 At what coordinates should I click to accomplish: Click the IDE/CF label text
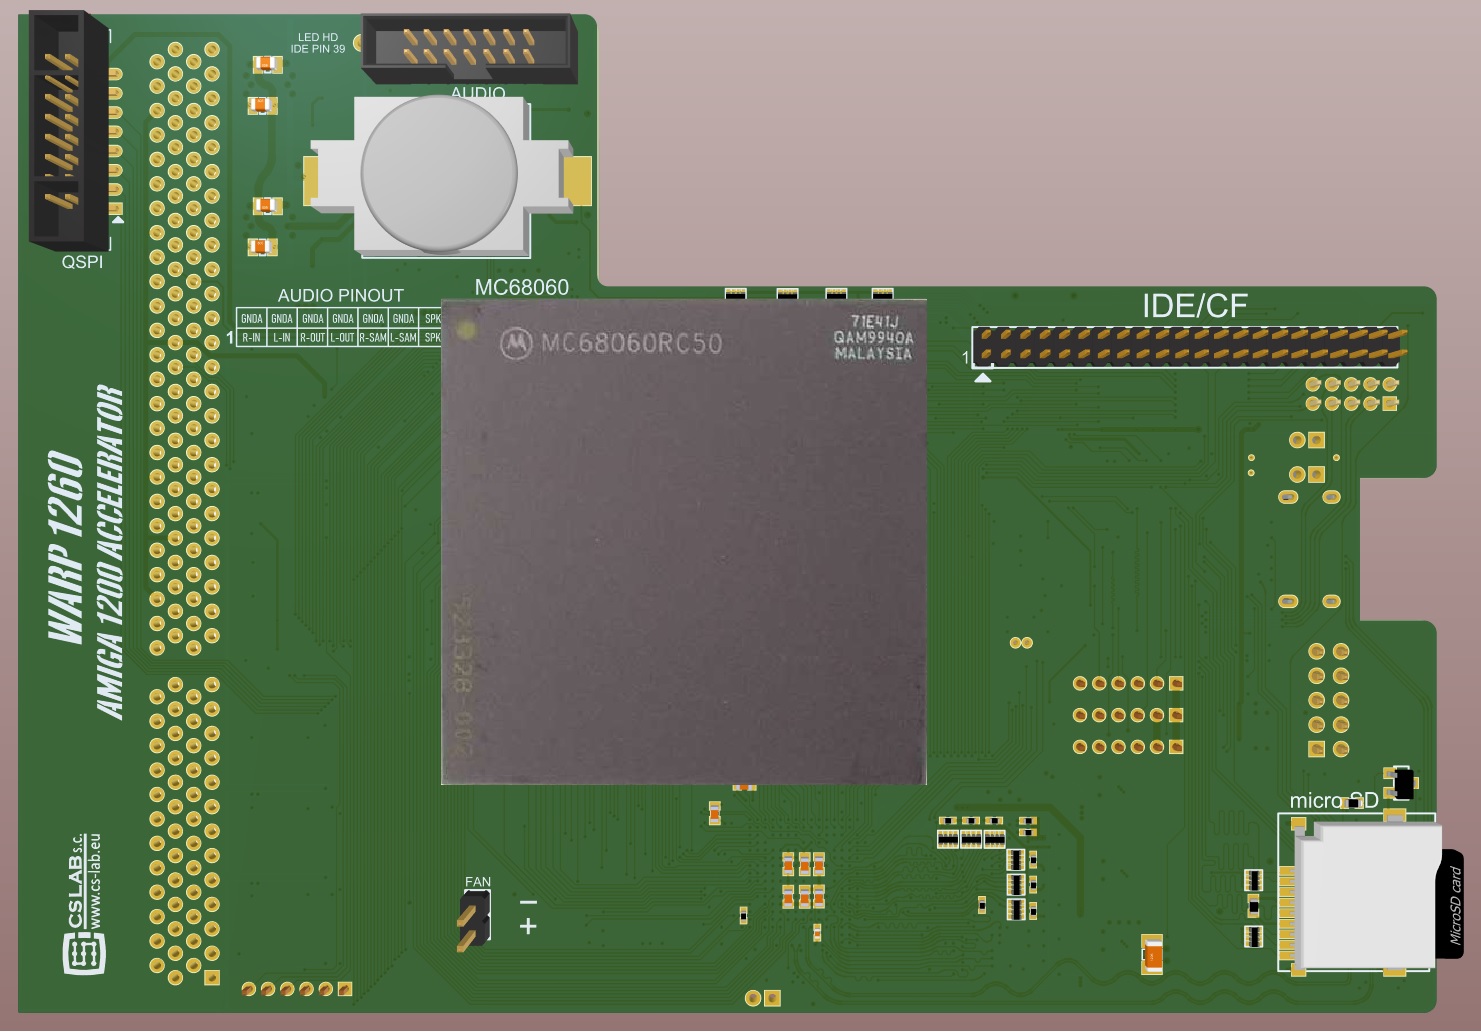click(1194, 305)
